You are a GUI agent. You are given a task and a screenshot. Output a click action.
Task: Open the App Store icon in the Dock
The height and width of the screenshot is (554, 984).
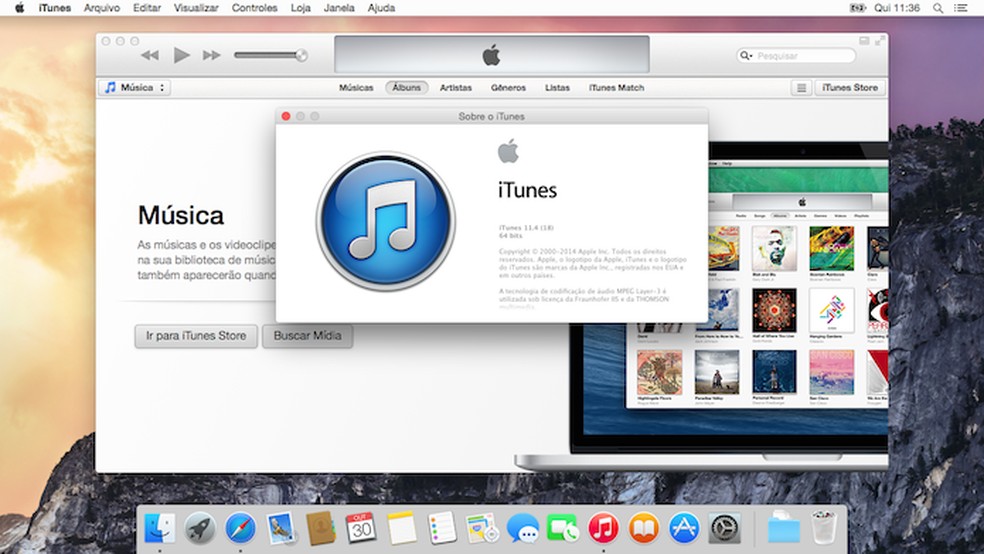pyautogui.click(x=684, y=528)
